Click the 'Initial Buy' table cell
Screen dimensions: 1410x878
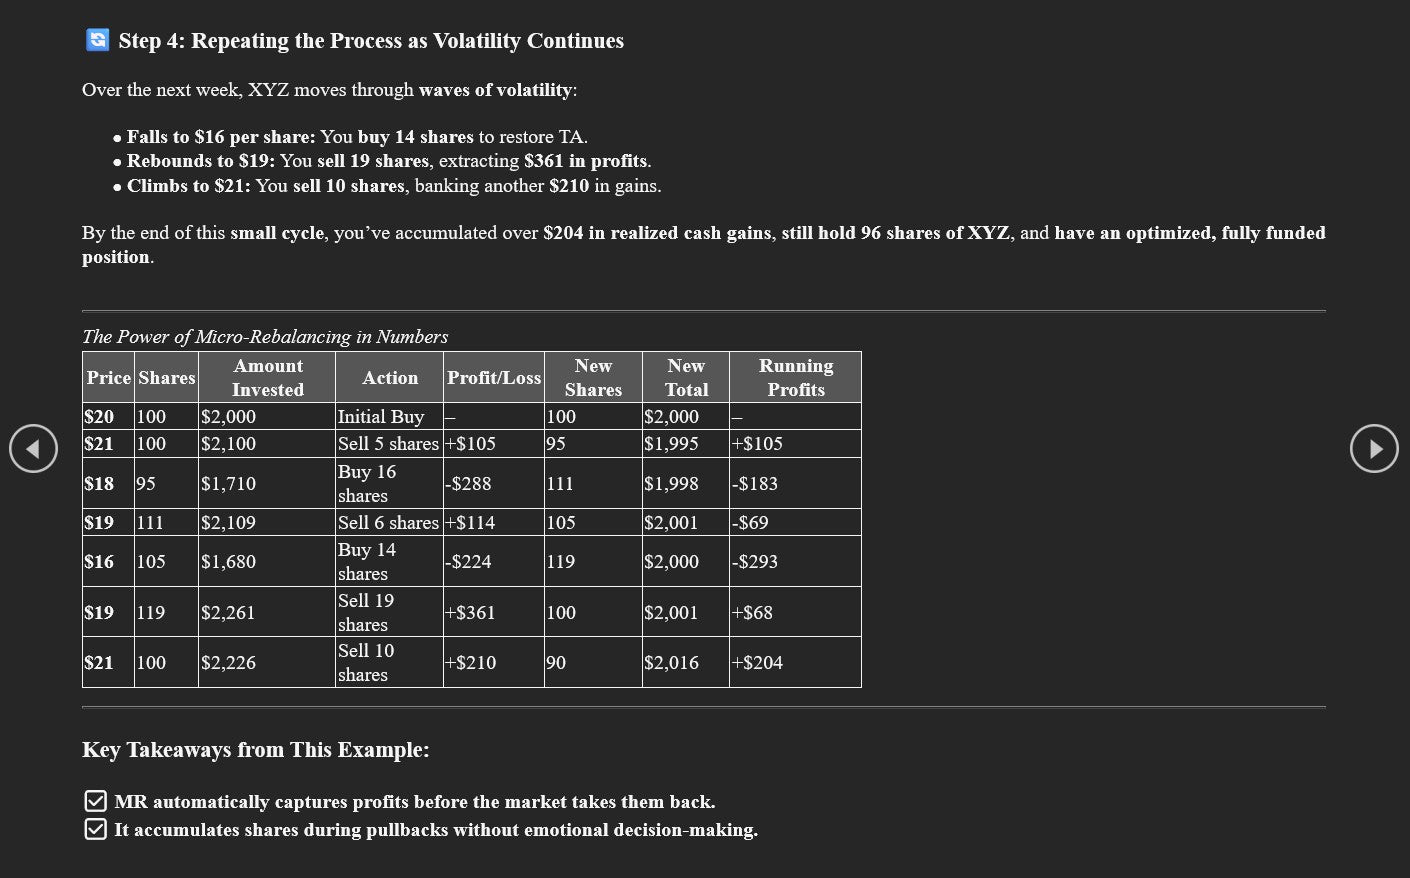381,417
